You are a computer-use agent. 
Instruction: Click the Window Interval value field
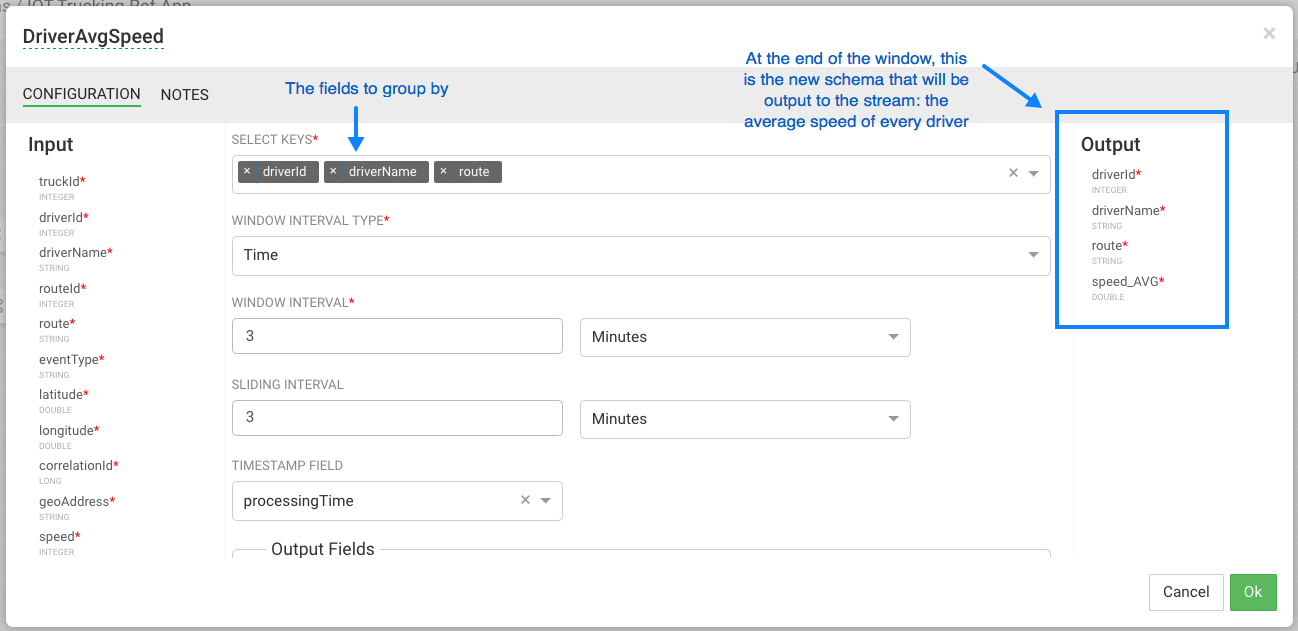click(x=397, y=337)
